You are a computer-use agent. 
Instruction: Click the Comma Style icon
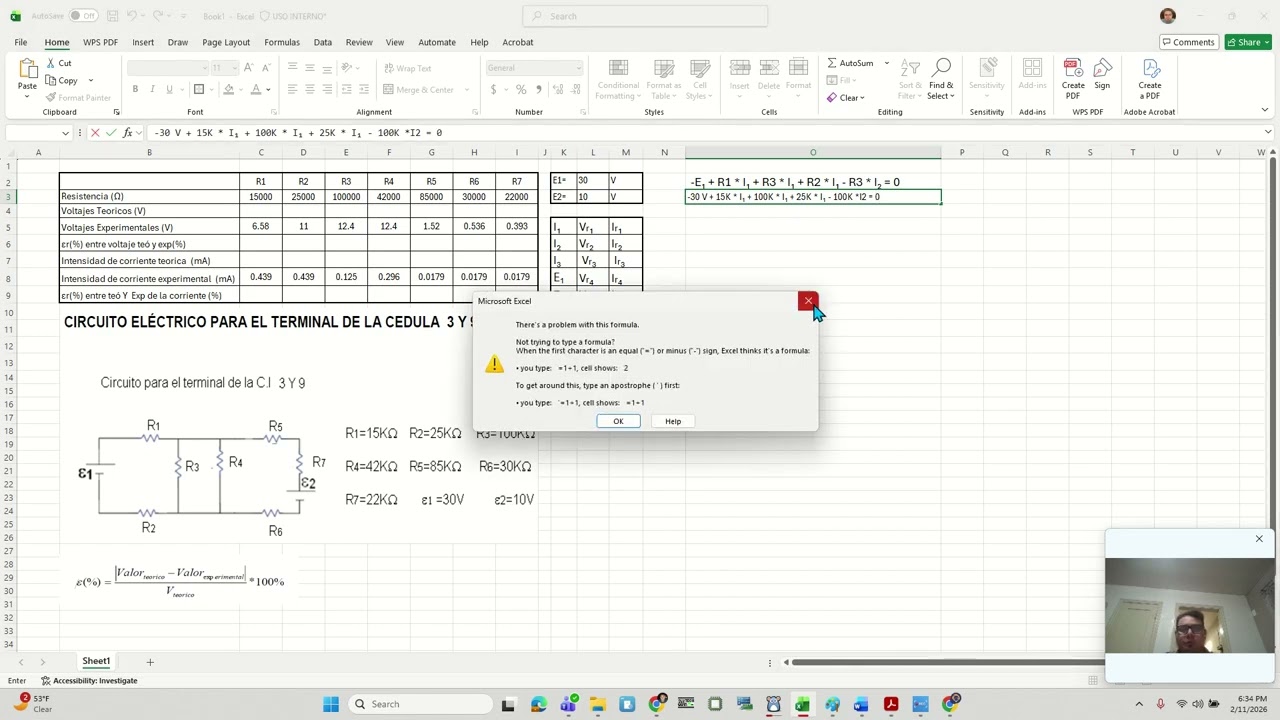[539, 89]
